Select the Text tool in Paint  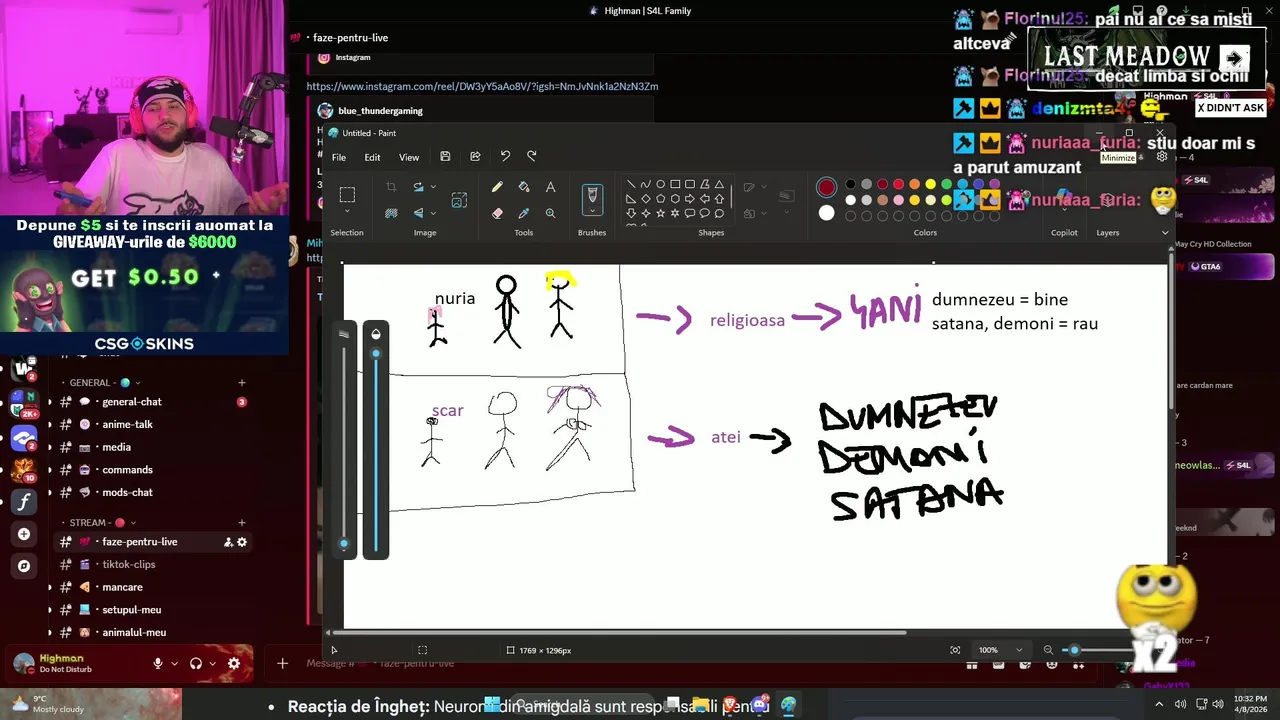pos(550,187)
